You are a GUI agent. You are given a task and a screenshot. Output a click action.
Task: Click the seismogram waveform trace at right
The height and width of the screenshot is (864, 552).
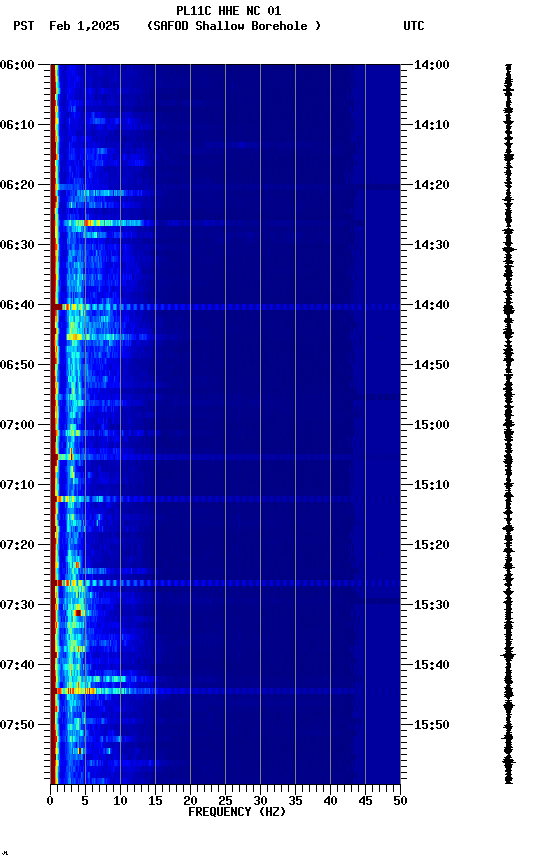pos(508,424)
